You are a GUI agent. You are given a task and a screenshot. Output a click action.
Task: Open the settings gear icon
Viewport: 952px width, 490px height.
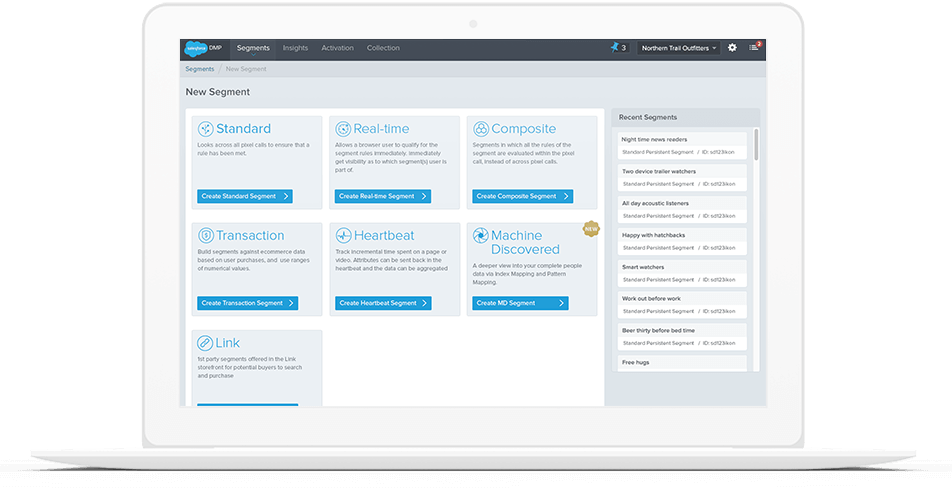coord(732,47)
